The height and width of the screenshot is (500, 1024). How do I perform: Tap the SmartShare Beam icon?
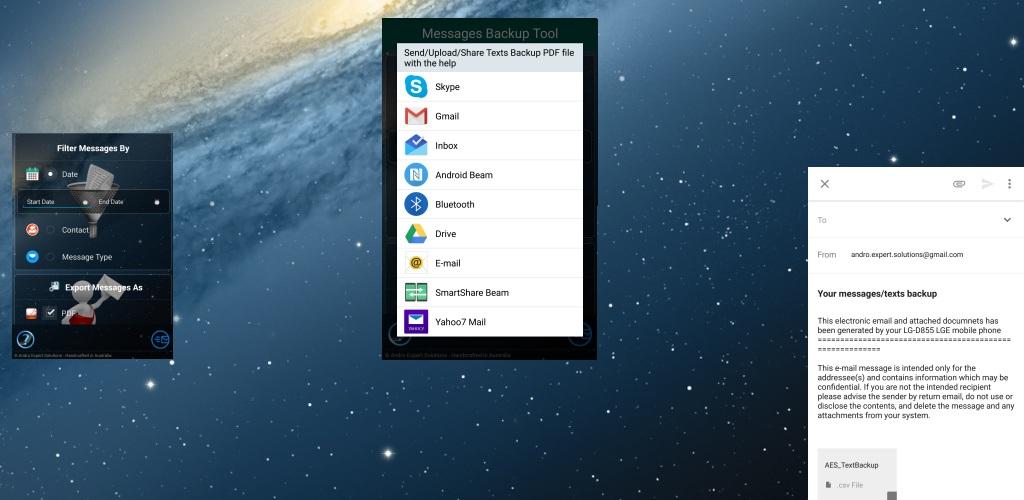point(415,292)
